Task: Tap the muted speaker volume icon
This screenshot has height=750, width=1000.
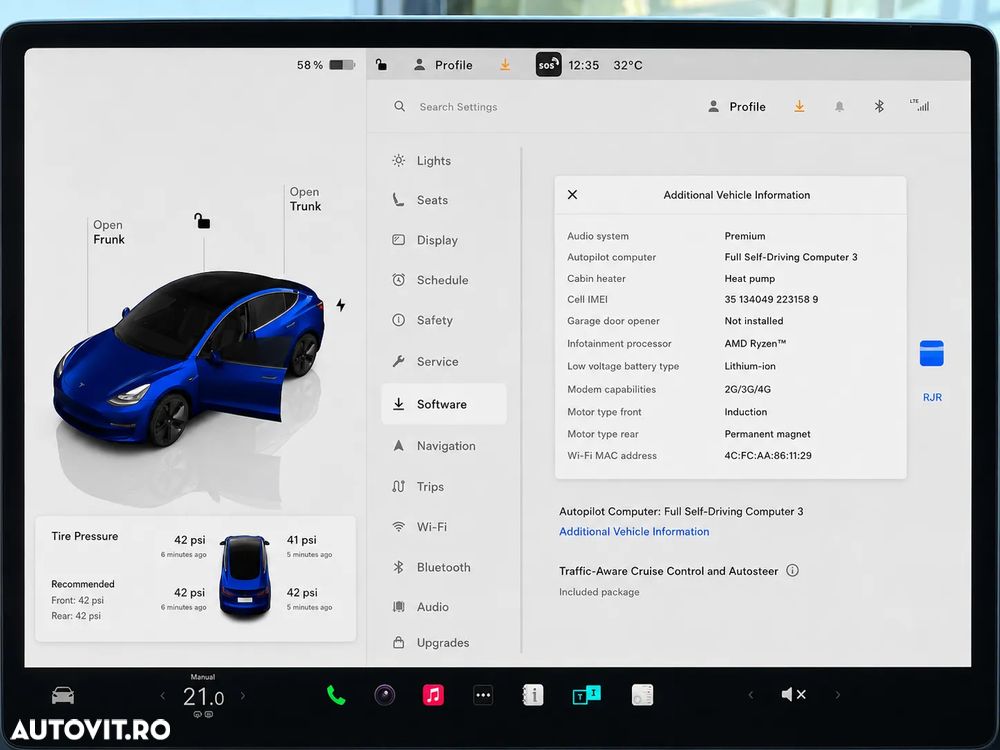Action: [793, 695]
